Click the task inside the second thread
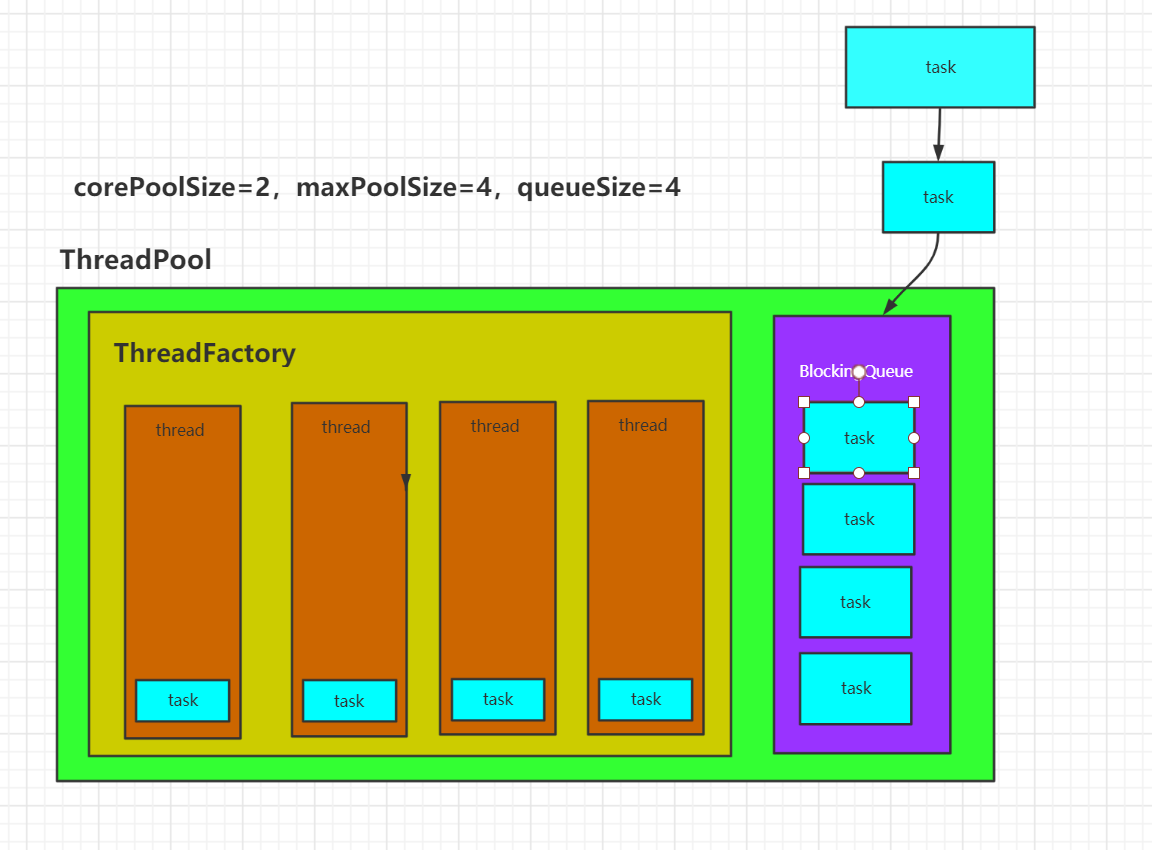Viewport: 1152px width, 850px height. [x=349, y=701]
